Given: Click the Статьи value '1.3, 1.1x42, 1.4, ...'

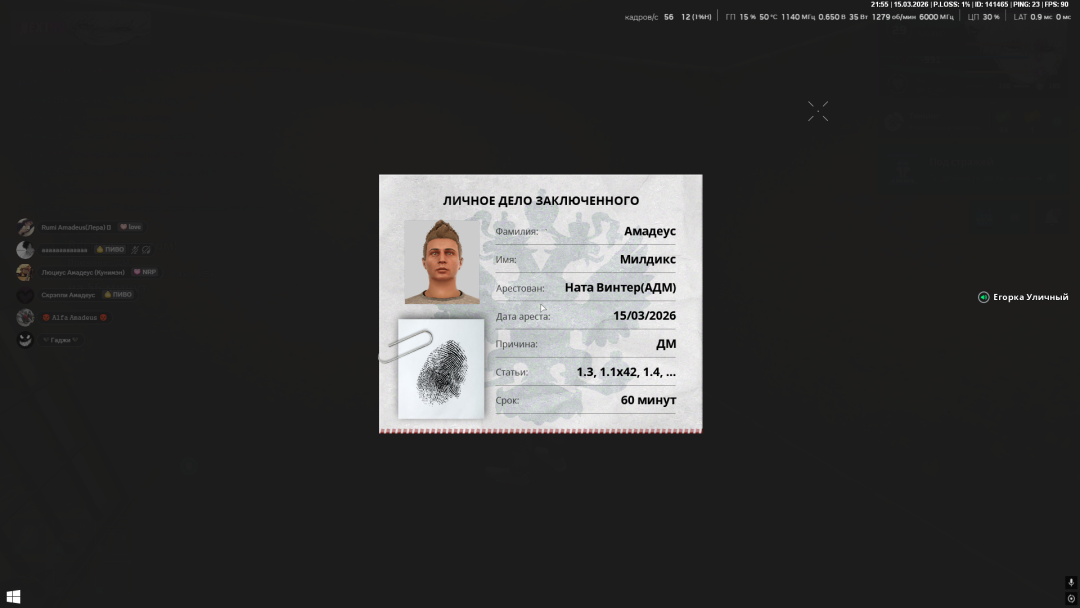Looking at the screenshot, I should click(626, 372).
